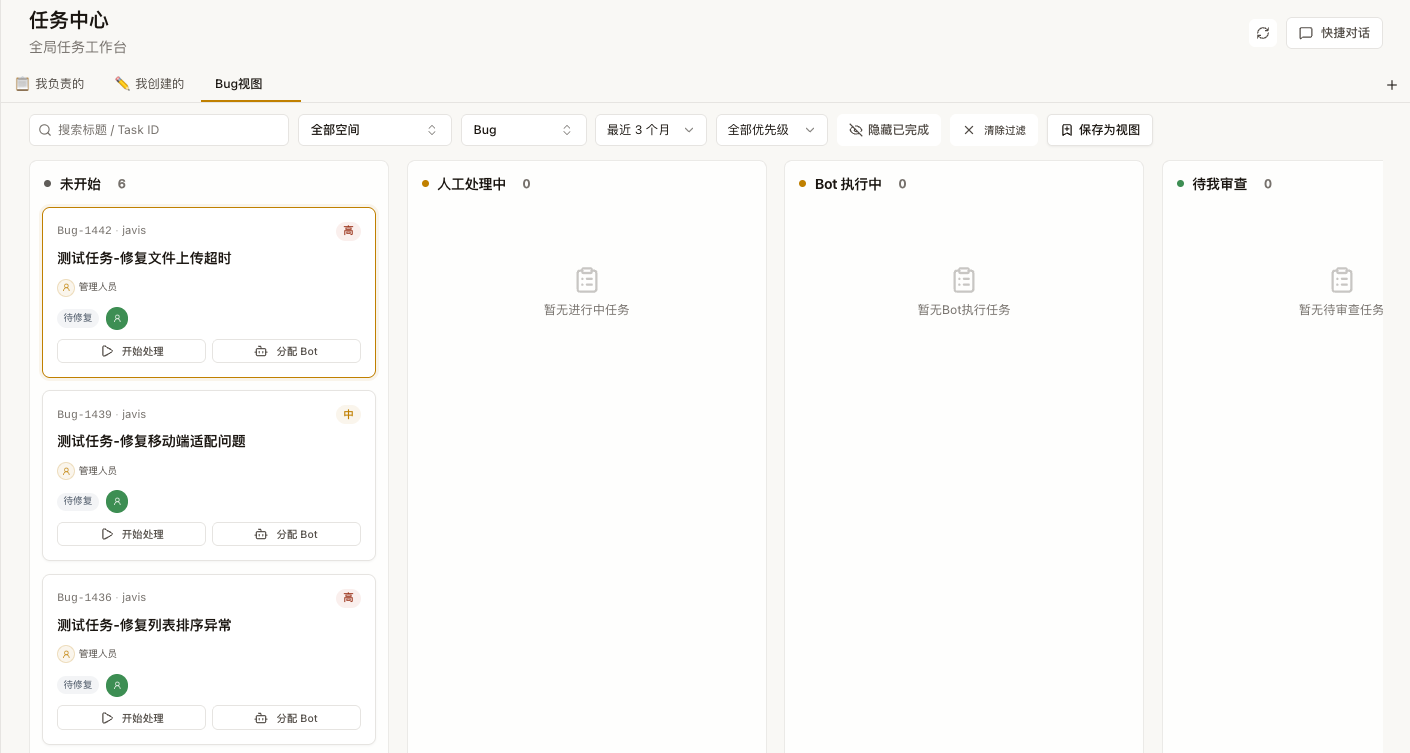This screenshot has height=753, width=1410.
Task: Toggle 隐藏已完成 filter
Action: (889, 130)
